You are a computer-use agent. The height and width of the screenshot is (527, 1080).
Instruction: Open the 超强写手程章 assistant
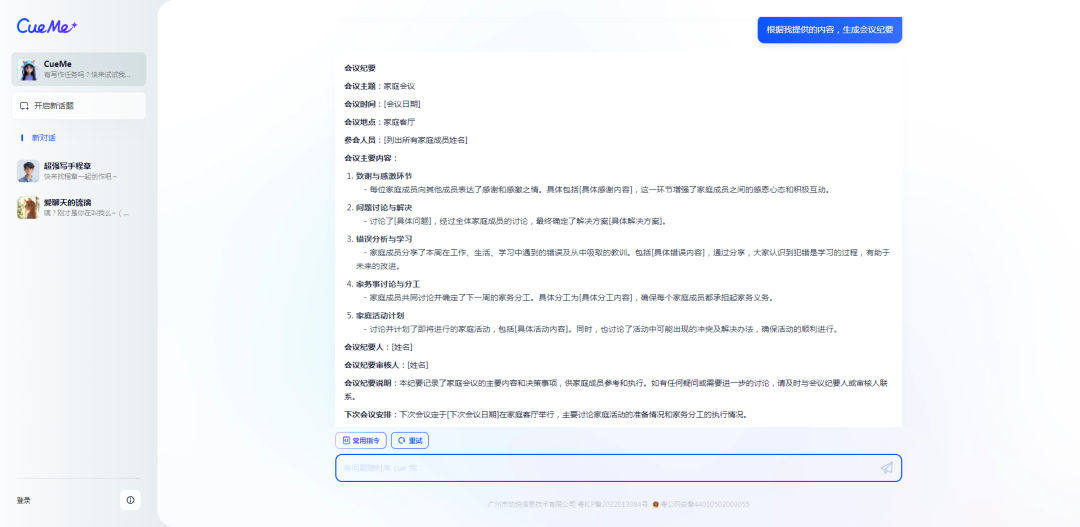pos(79,171)
